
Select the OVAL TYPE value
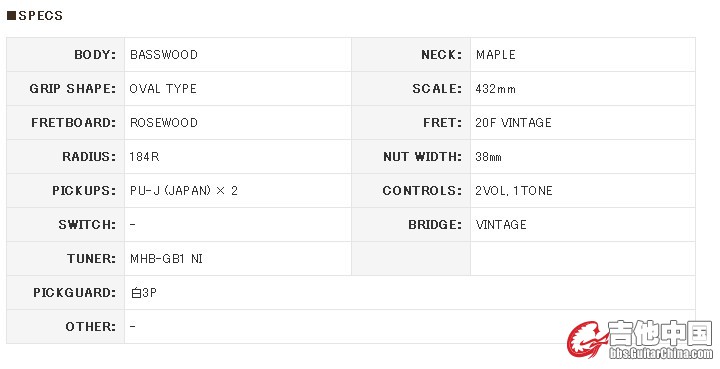pyautogui.click(x=163, y=89)
